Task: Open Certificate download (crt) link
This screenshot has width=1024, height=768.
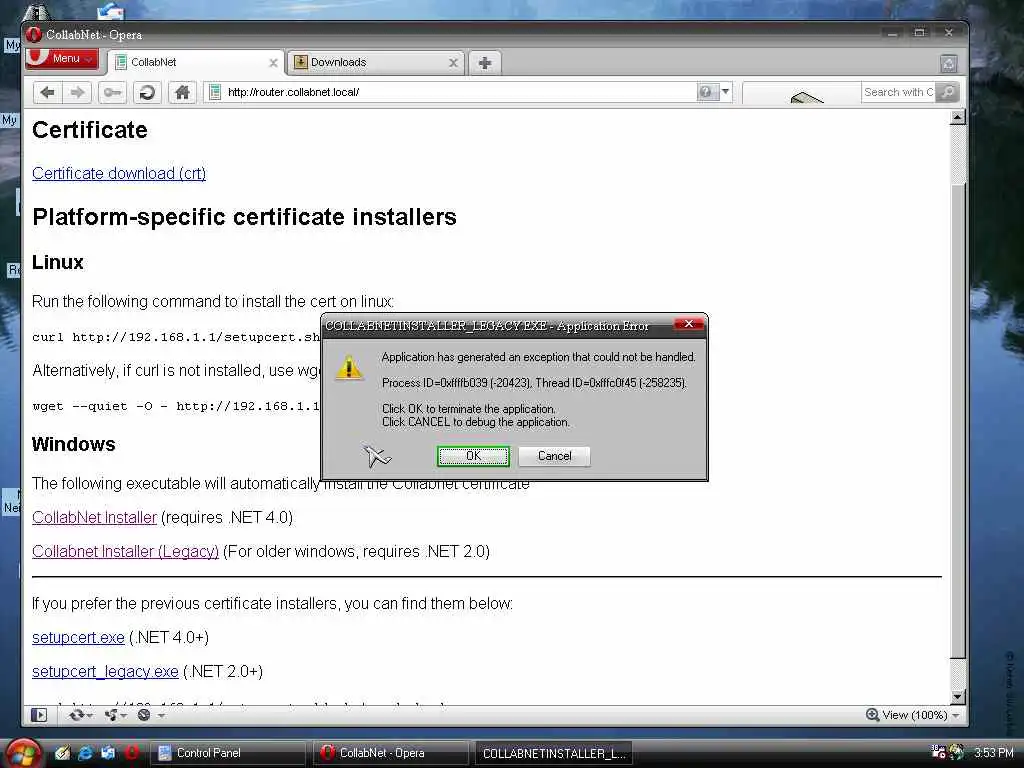Action: (119, 174)
